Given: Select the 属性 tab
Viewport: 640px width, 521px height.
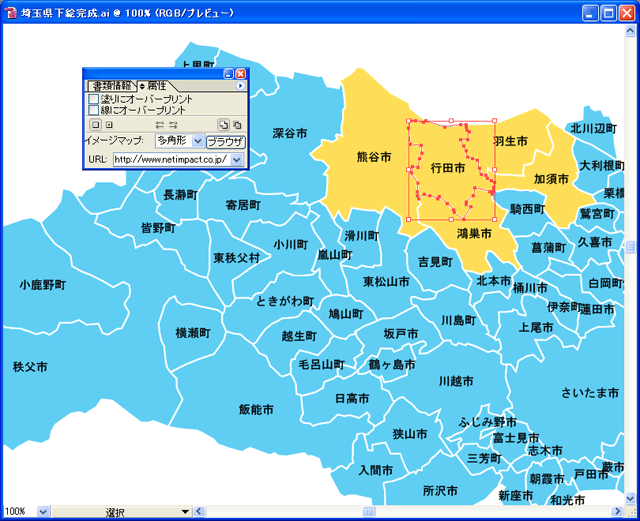Looking at the screenshot, I should [157, 86].
